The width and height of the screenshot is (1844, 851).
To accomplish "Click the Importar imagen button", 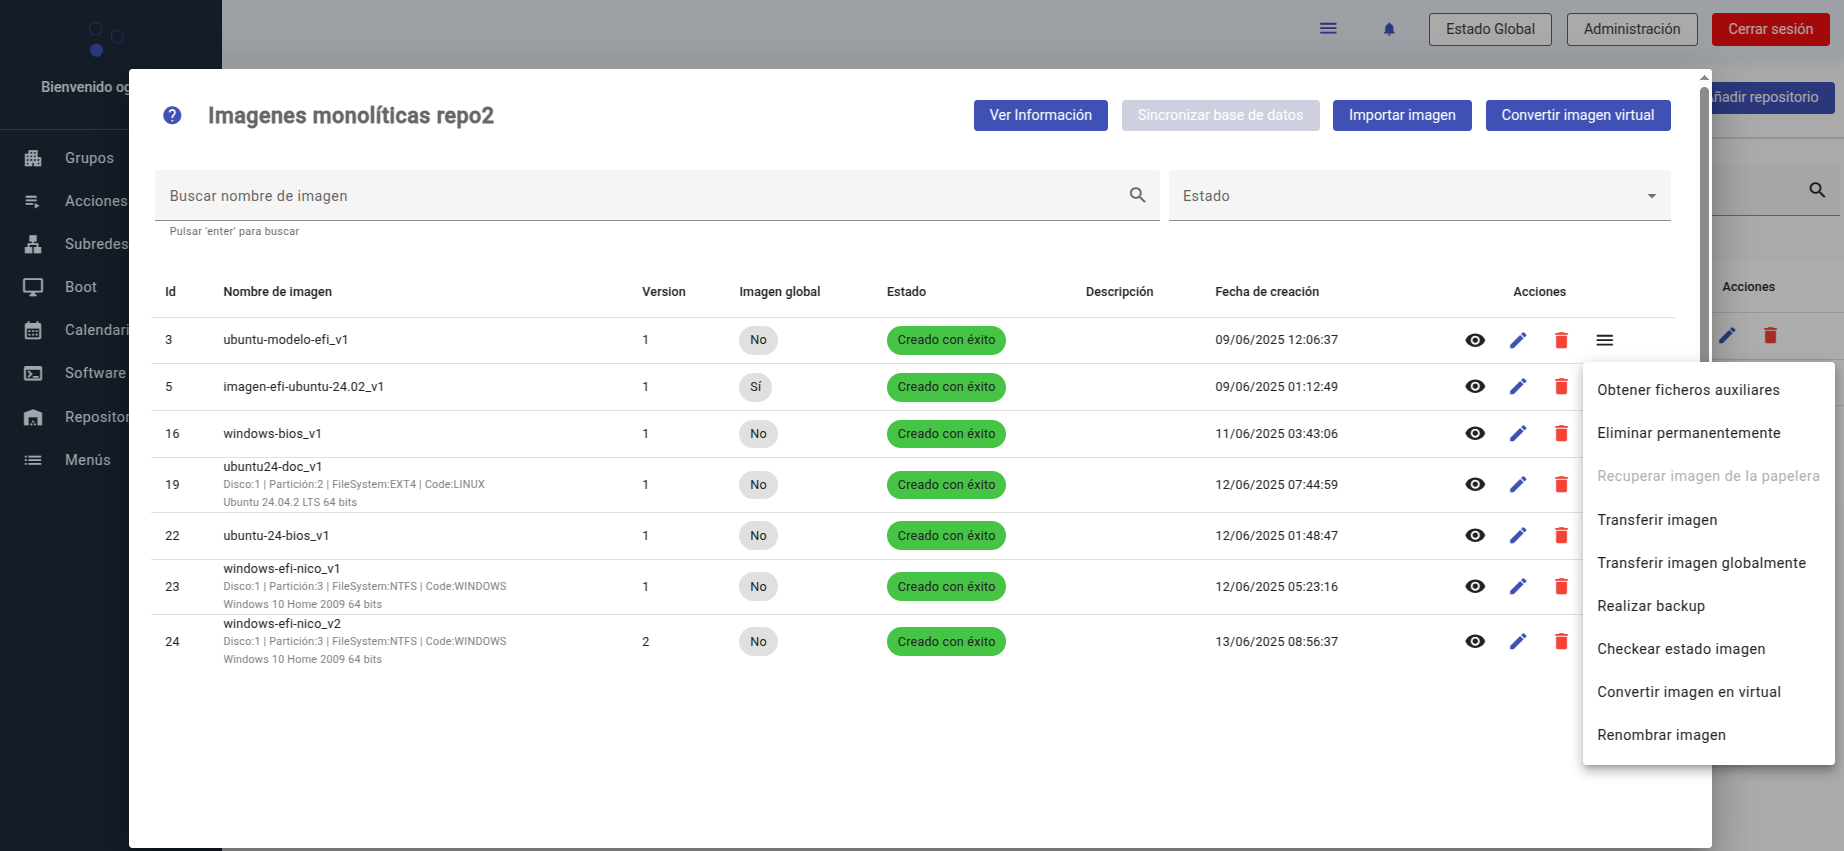I will coord(1402,115).
